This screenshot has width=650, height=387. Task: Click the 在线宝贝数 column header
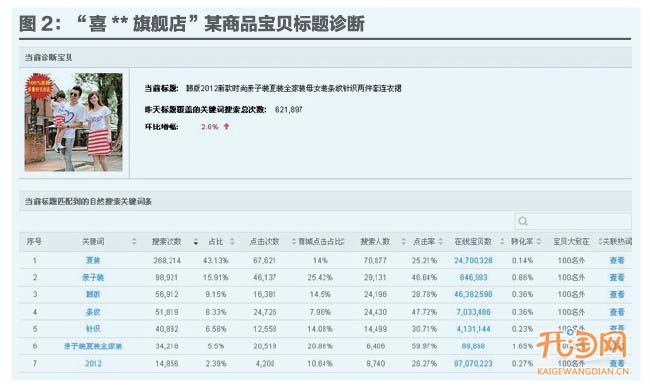coord(473,242)
